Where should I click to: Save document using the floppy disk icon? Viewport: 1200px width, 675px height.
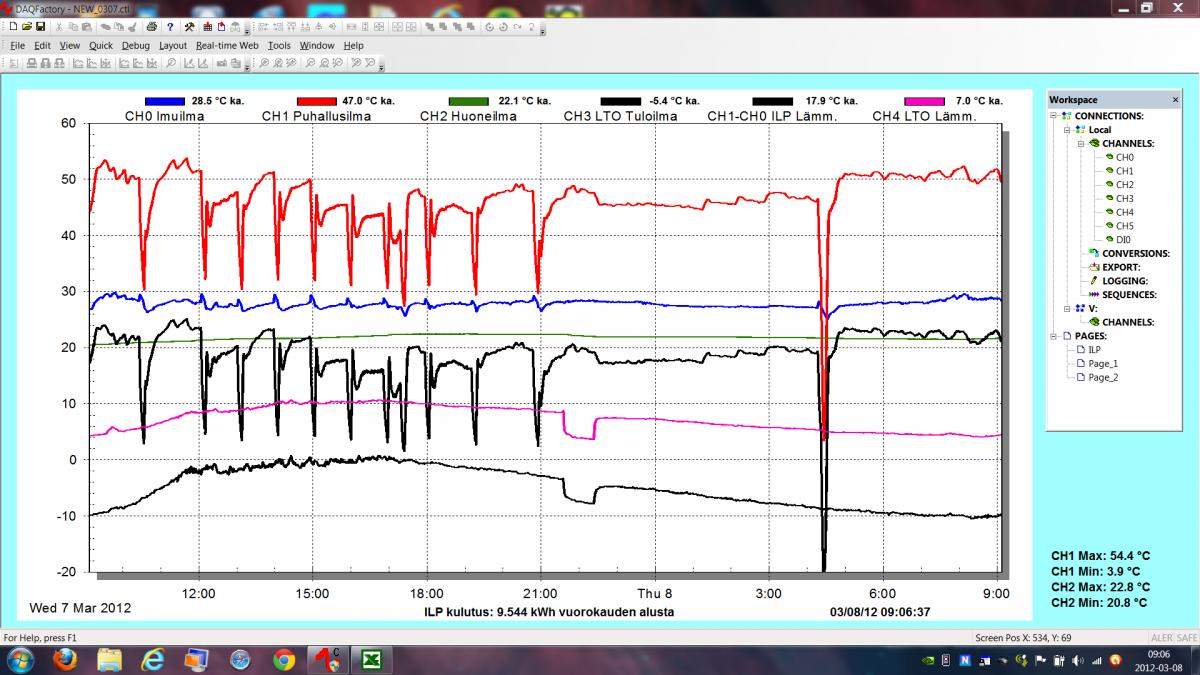pyautogui.click(x=41, y=27)
